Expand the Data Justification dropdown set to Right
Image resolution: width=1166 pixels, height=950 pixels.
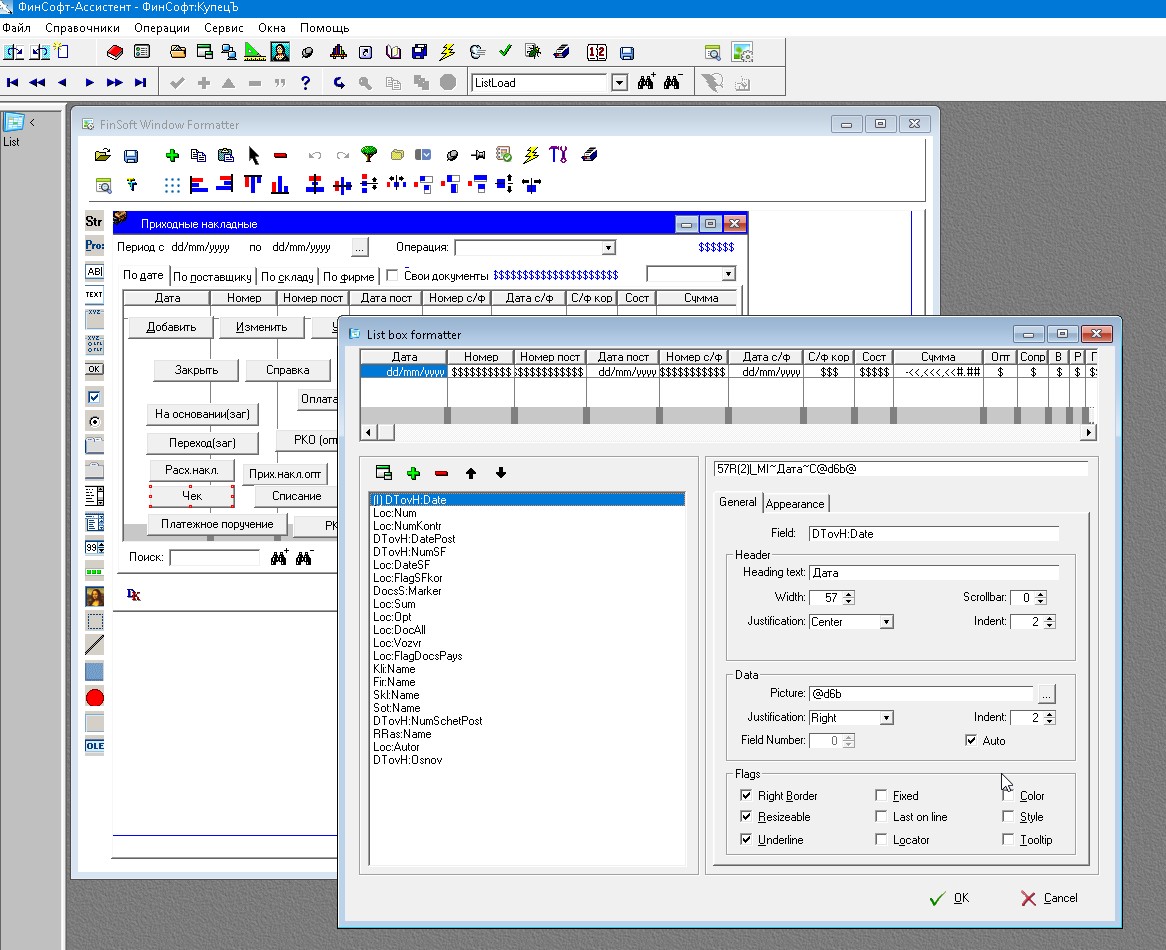click(886, 718)
